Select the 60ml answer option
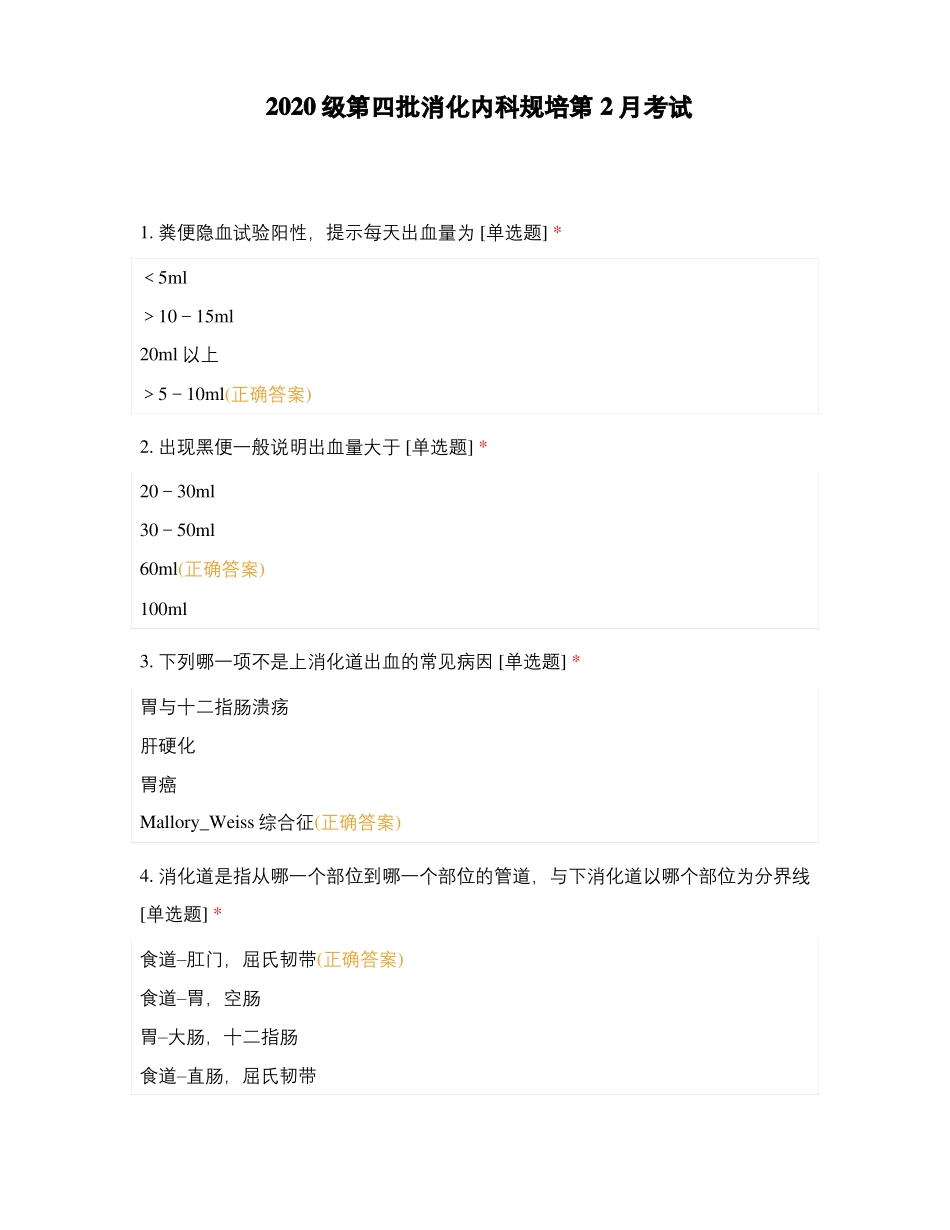 [159, 569]
